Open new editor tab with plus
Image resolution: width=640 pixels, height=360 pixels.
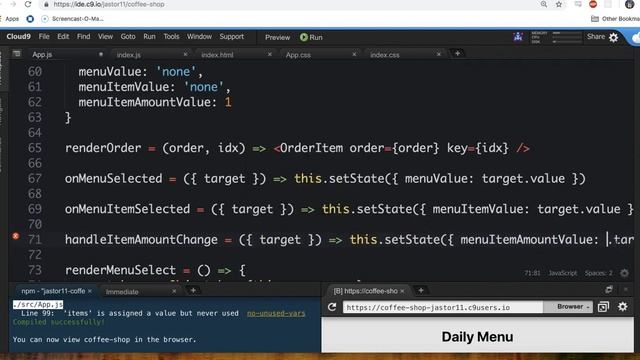point(457,53)
